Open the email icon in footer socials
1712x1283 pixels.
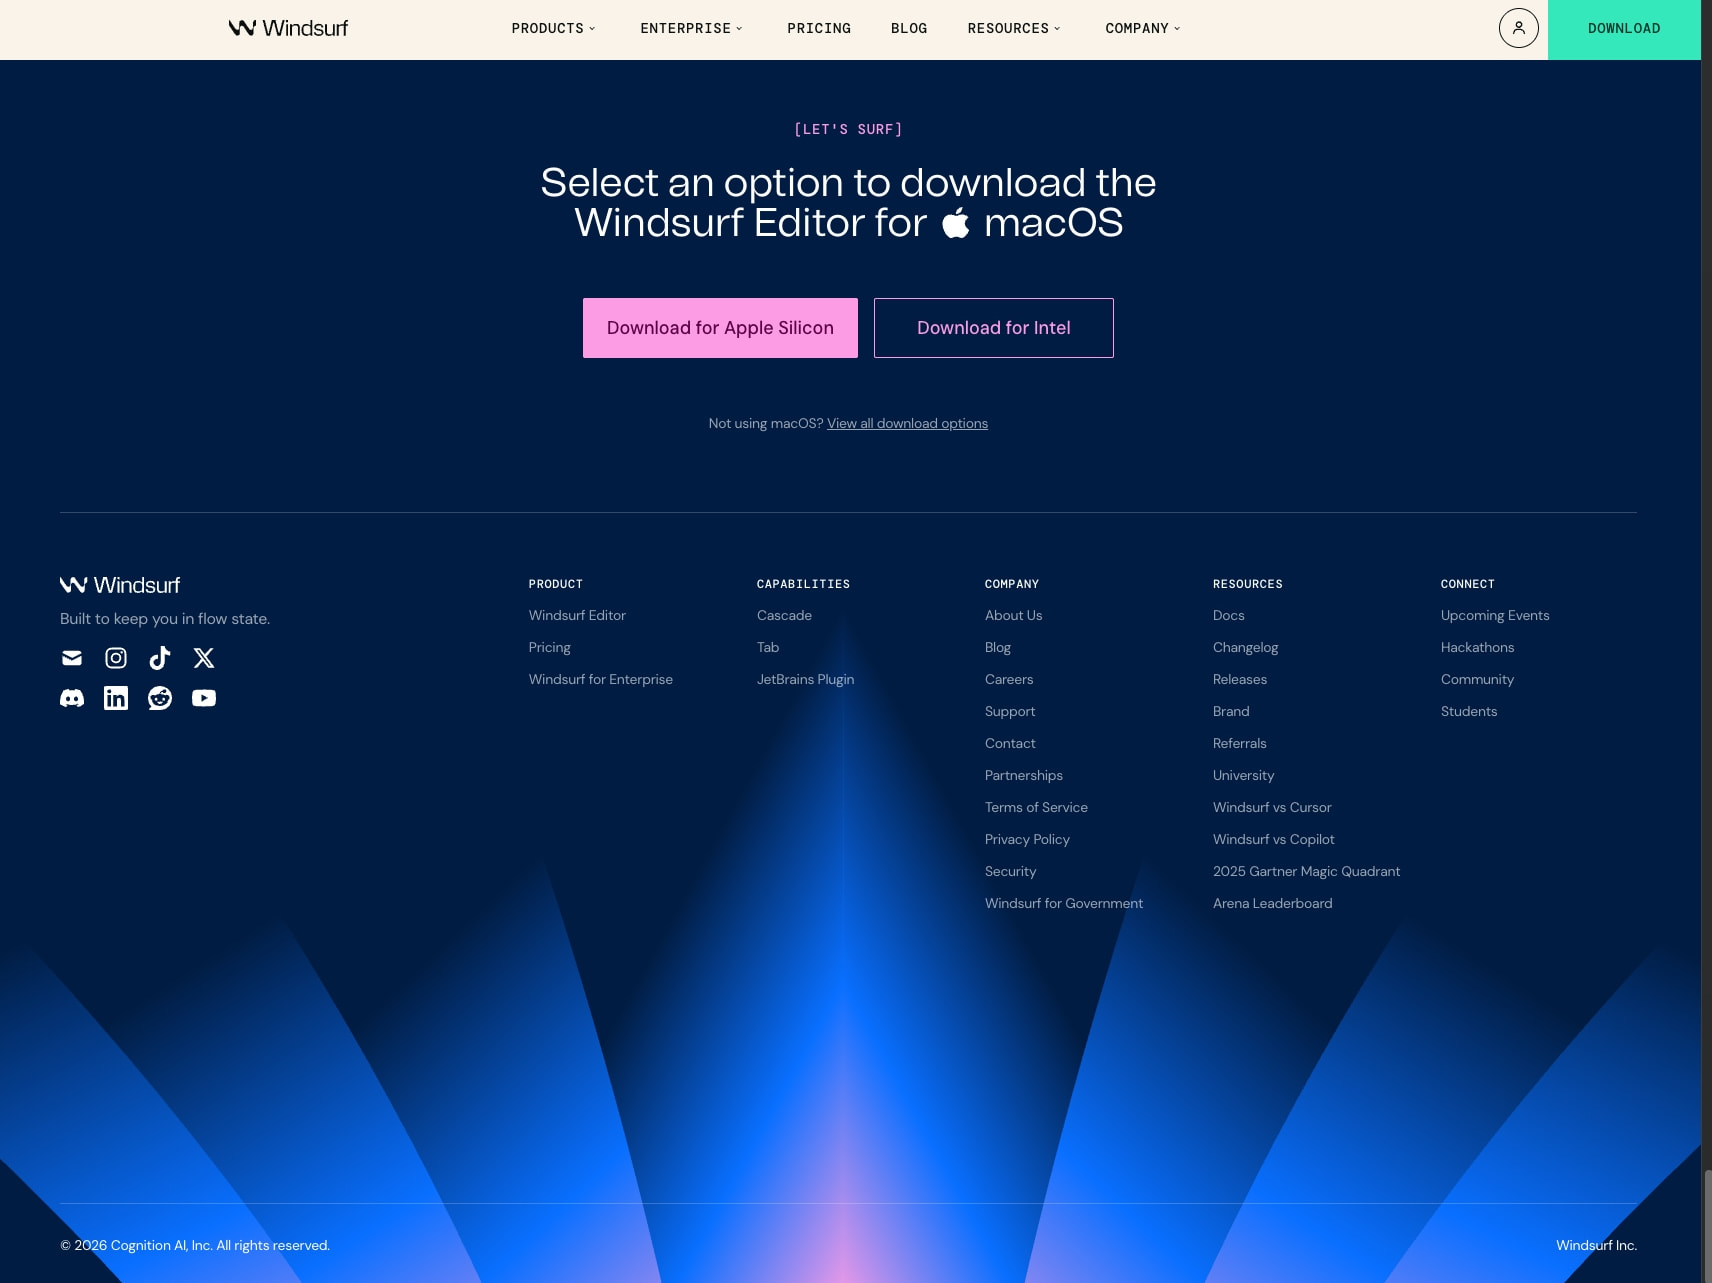coord(72,658)
